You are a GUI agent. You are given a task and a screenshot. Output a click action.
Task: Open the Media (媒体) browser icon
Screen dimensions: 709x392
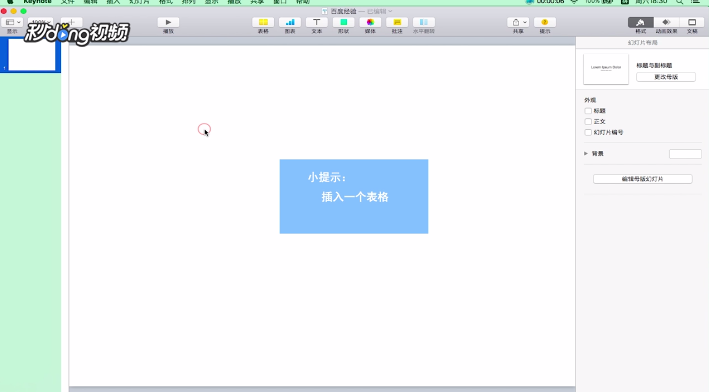pyautogui.click(x=370, y=22)
